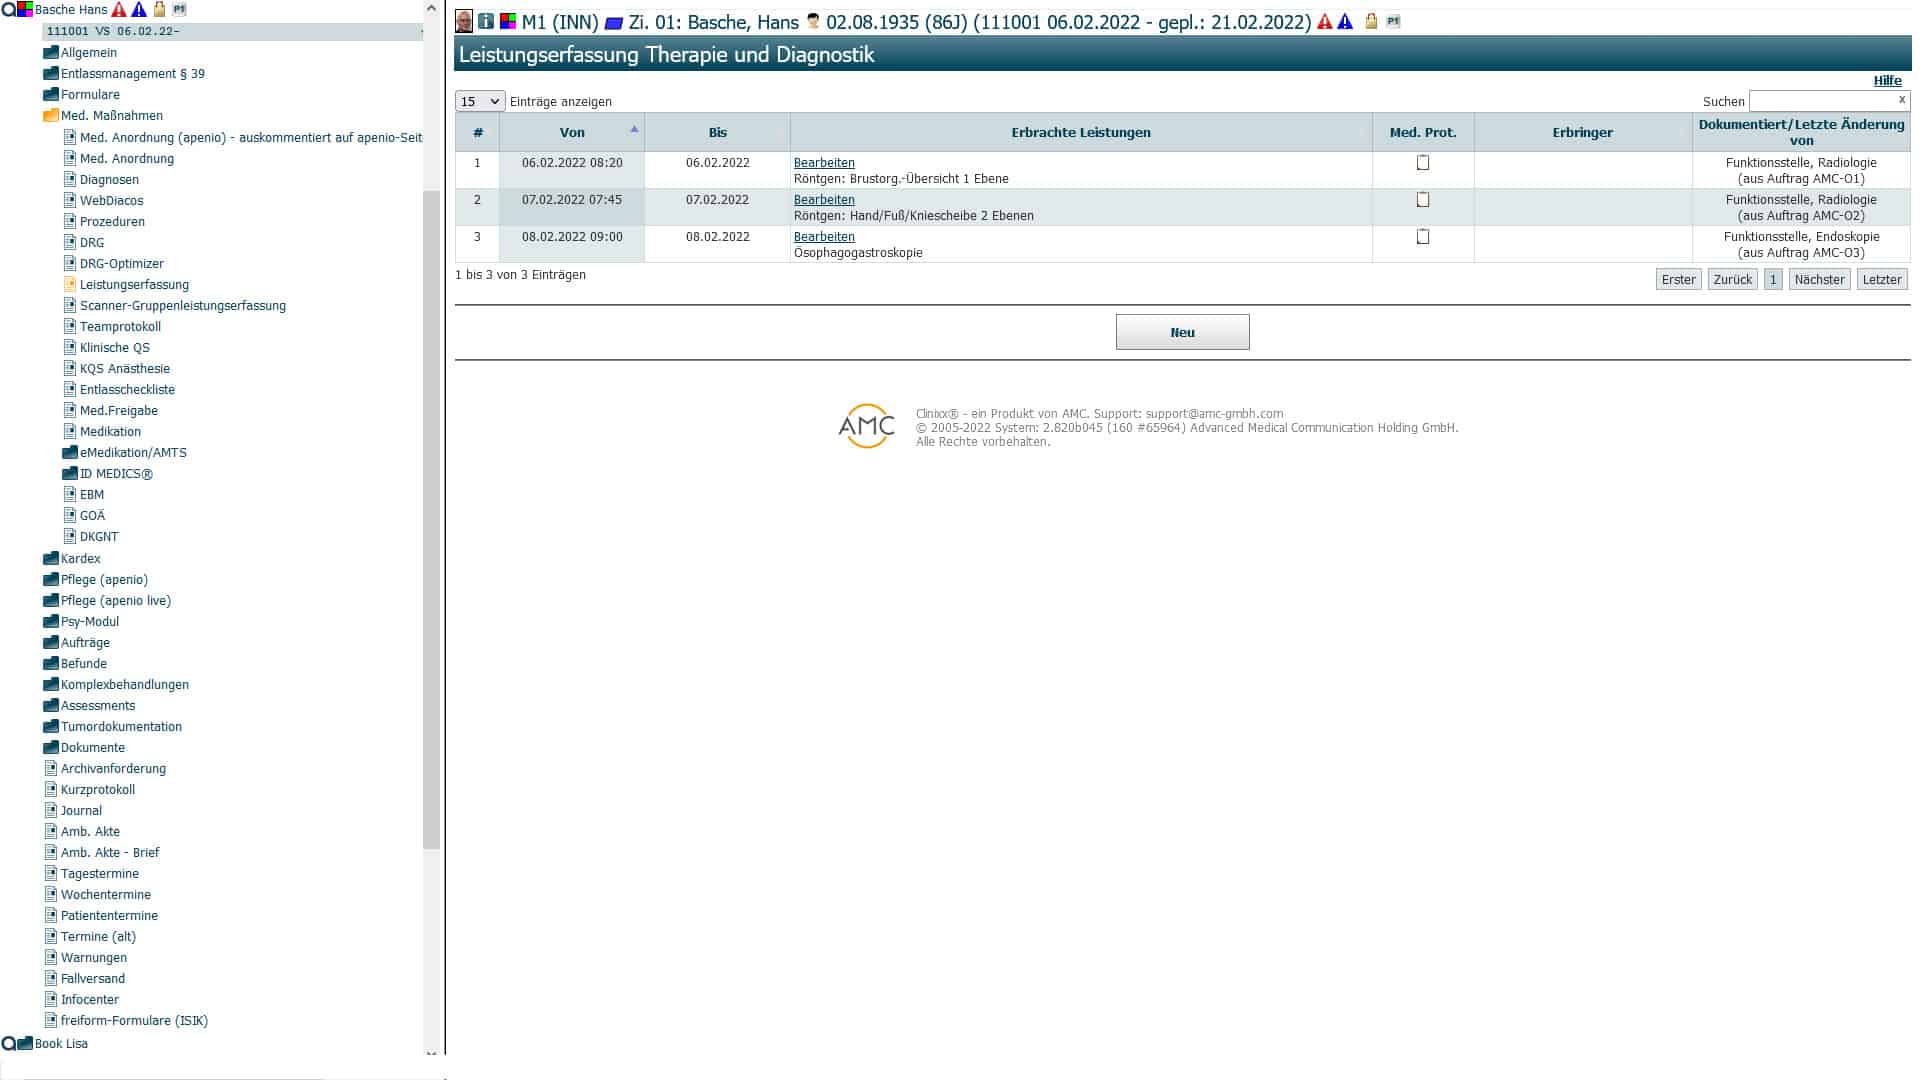
Task: Click the red warning triangle in header
Action: (x=1325, y=21)
